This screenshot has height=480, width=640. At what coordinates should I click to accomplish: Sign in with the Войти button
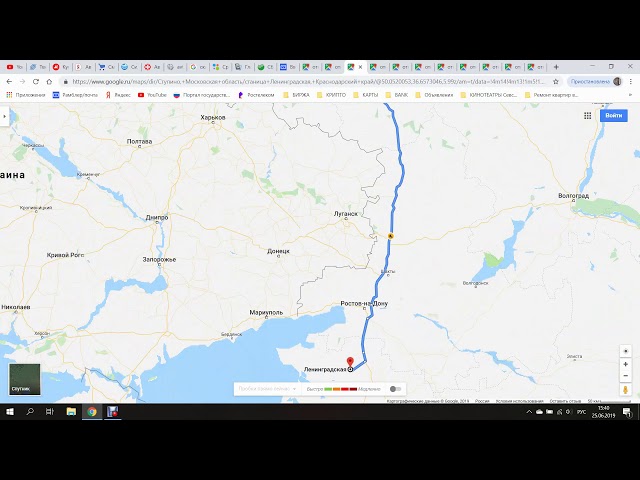613,116
